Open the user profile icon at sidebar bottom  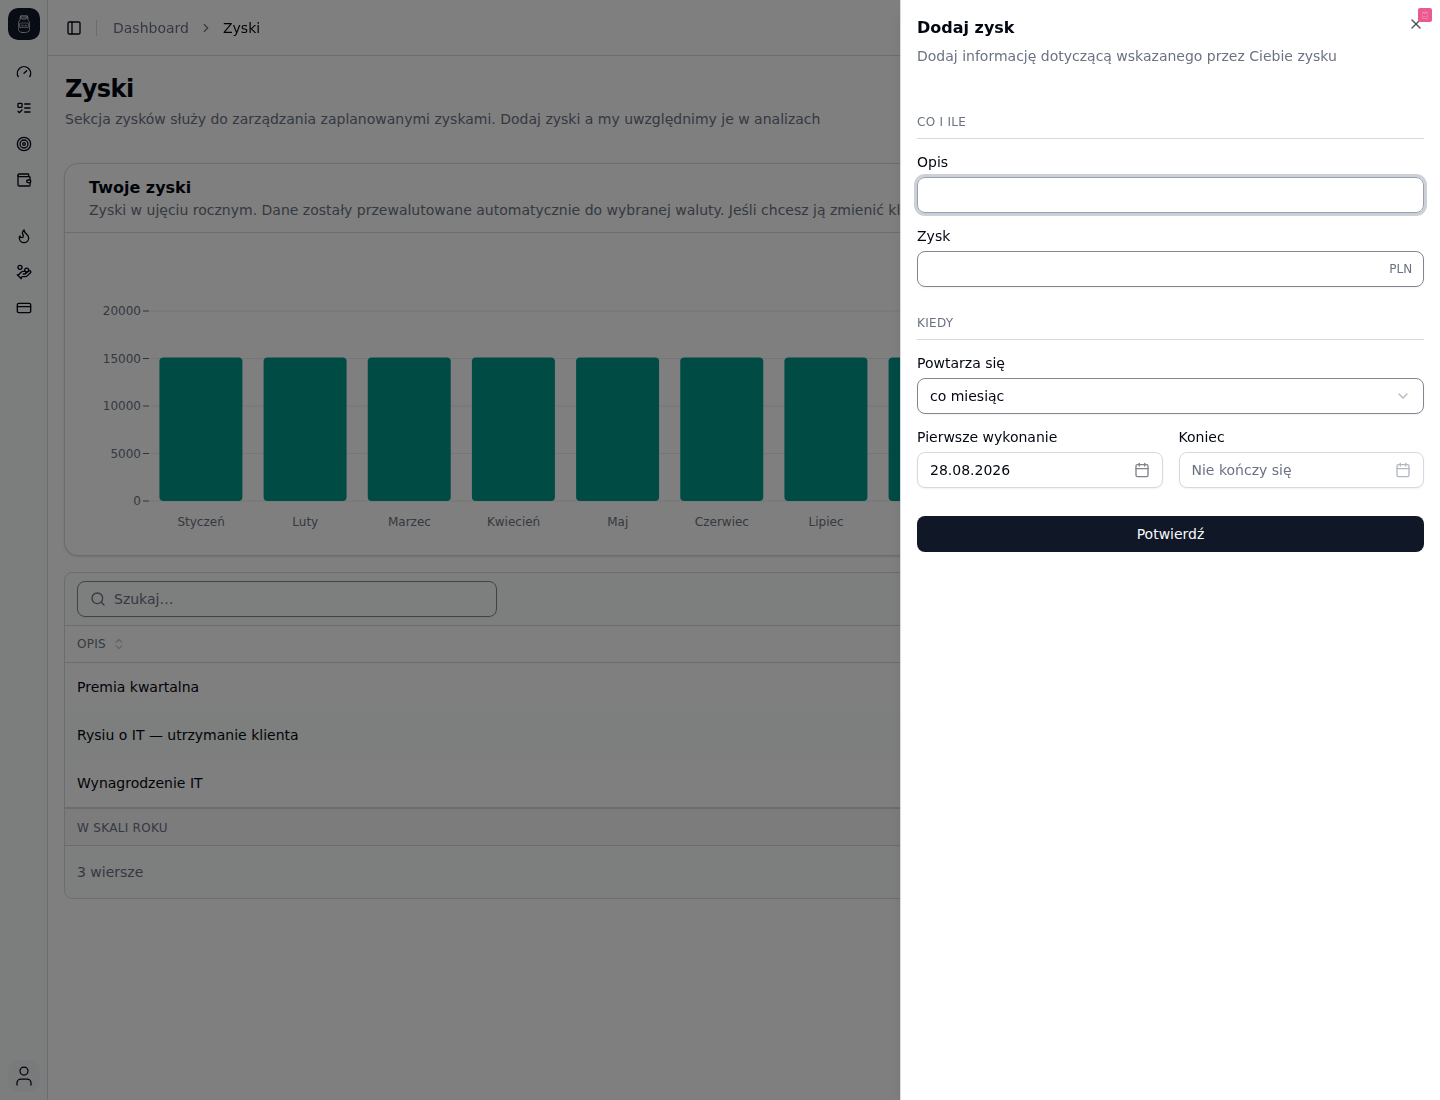[x=24, y=1076]
